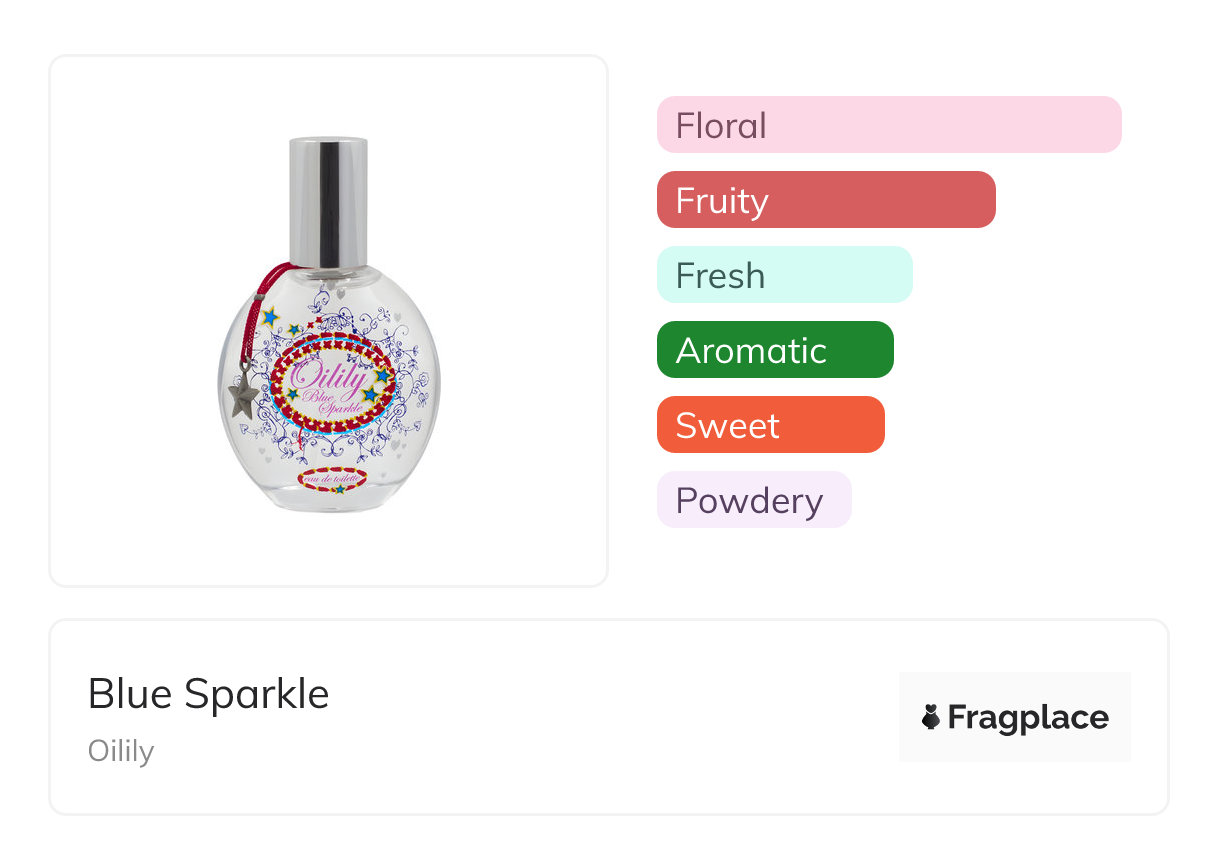
Task: Click the silver spray cap of bottle
Action: click(328, 203)
